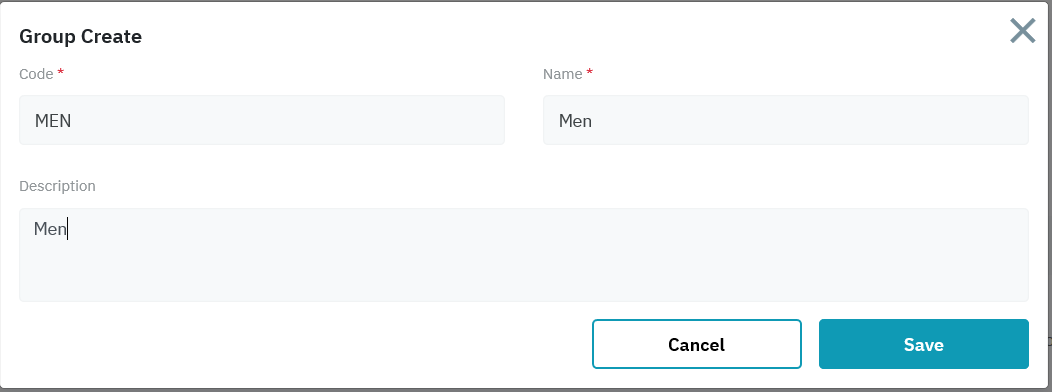
Task: Click the Description field label
Action: [57, 186]
